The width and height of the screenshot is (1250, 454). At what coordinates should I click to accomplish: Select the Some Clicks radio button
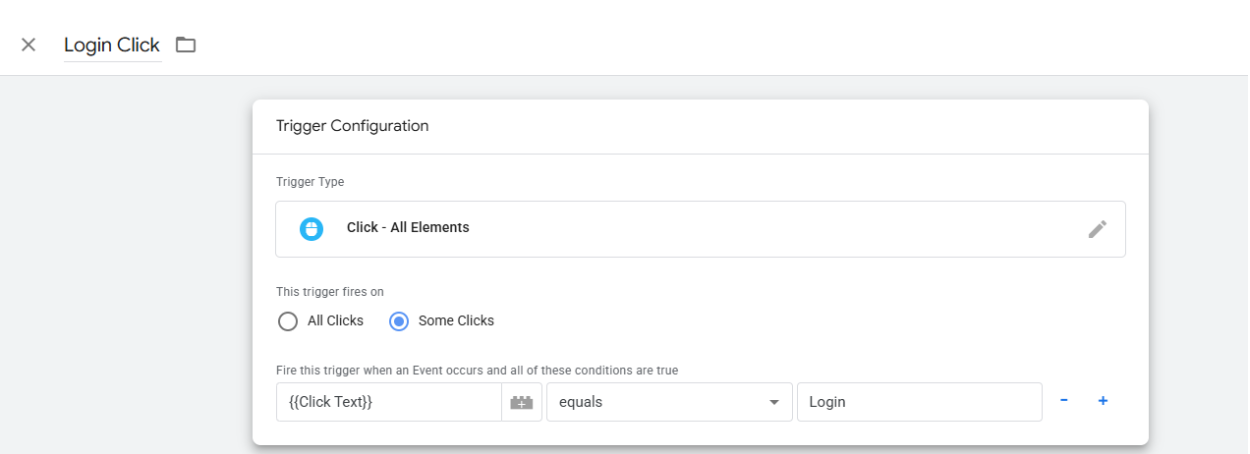399,321
